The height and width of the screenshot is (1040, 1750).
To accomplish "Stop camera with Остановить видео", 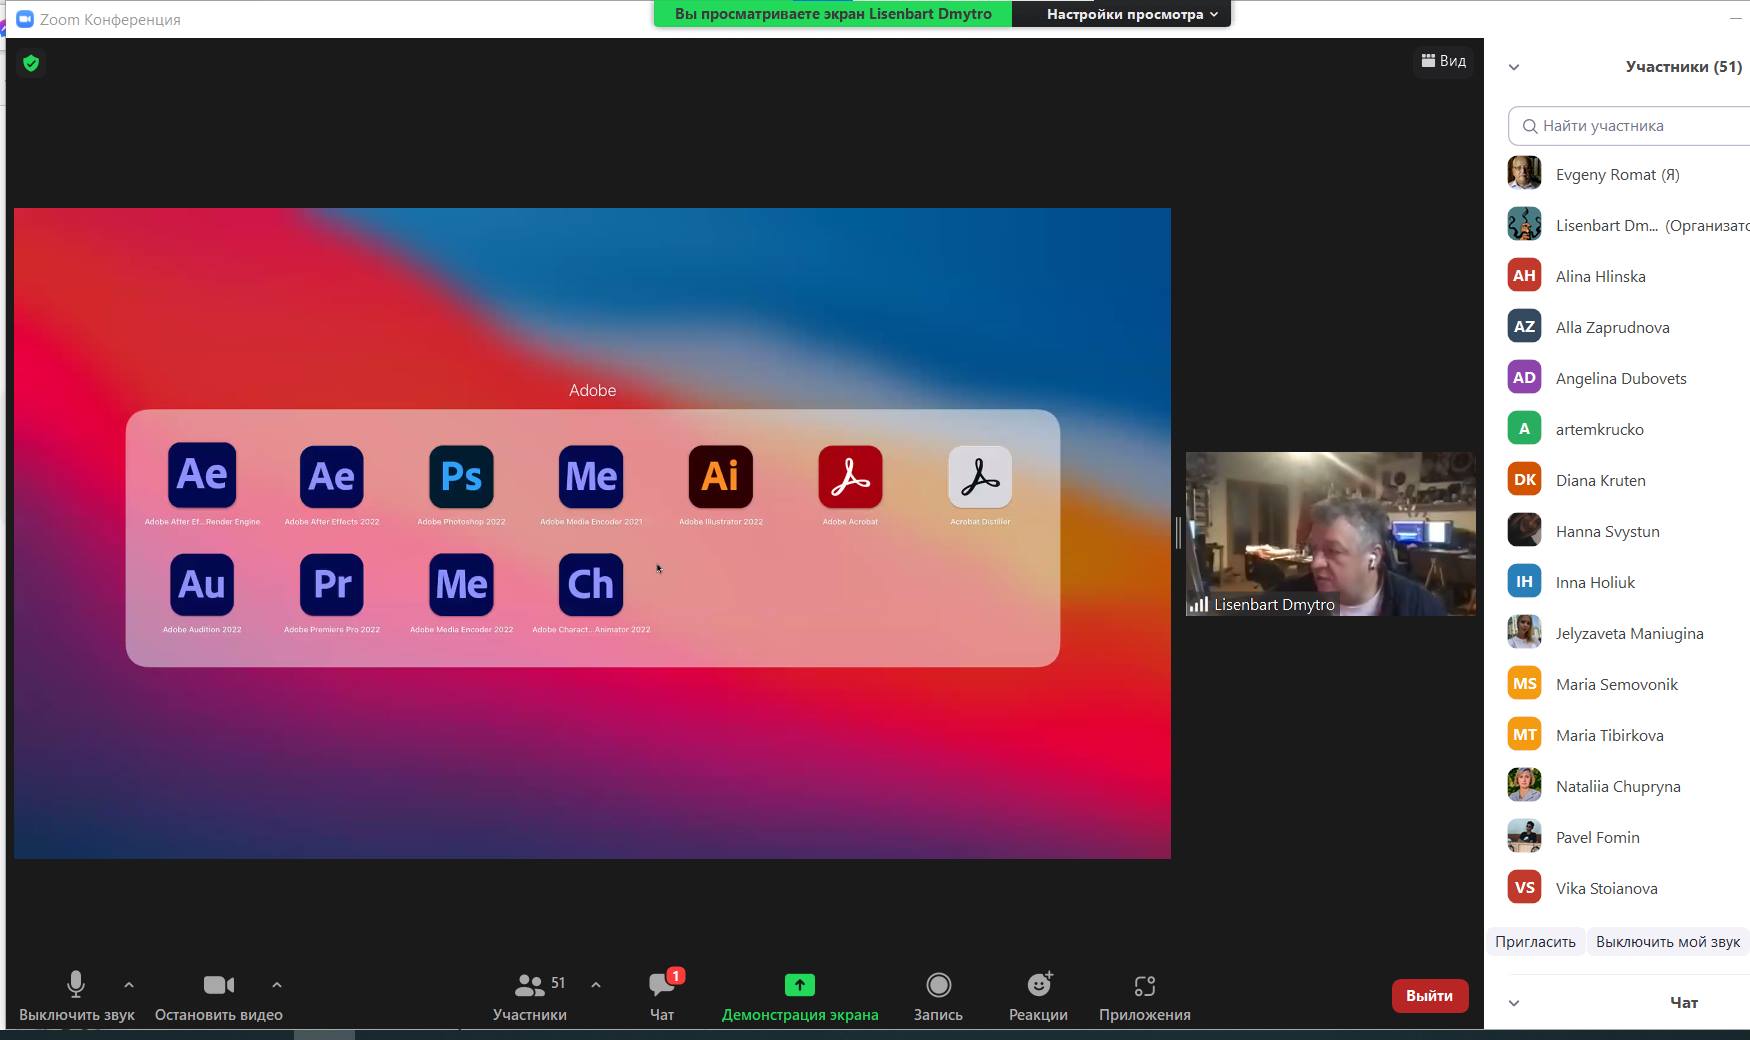I will tap(218, 986).
